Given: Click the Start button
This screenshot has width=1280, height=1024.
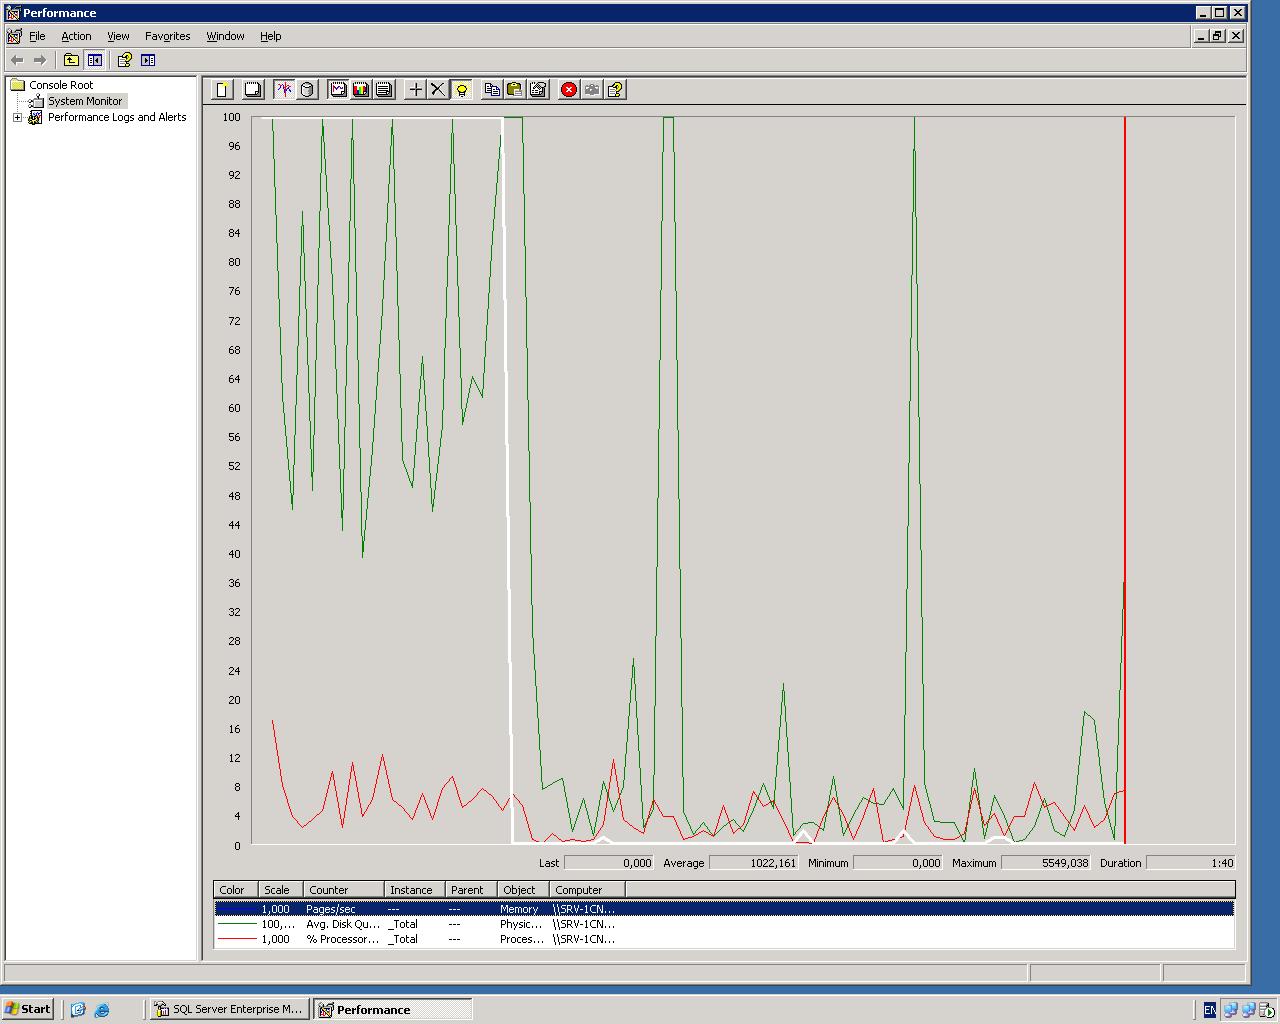Looking at the screenshot, I should [x=28, y=1009].
